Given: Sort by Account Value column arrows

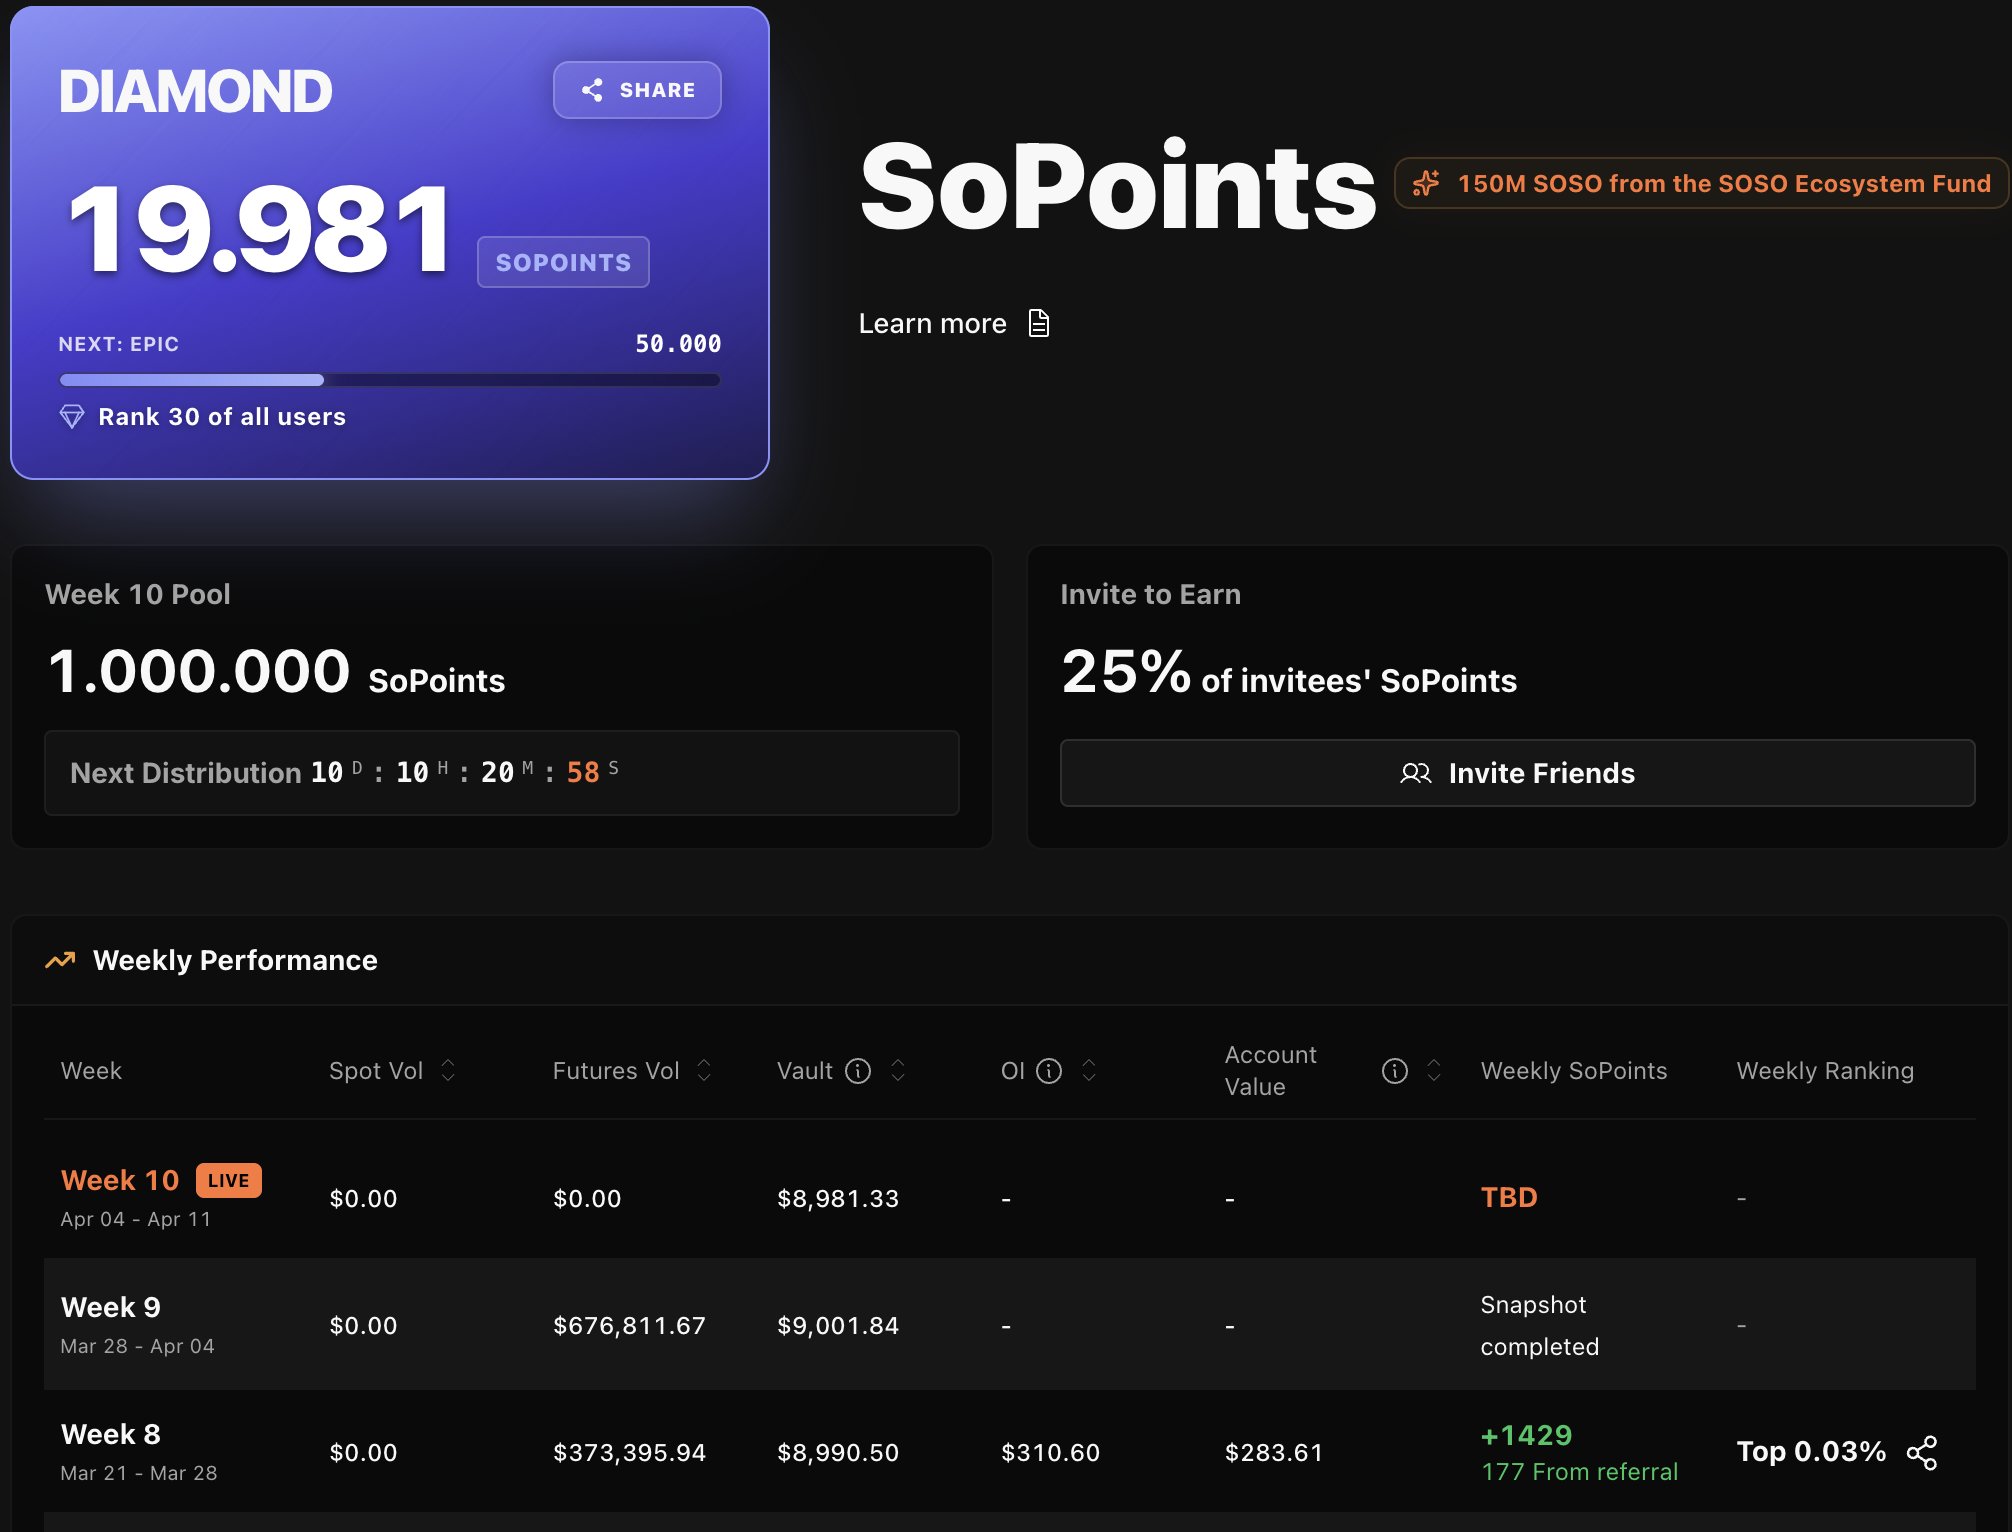Looking at the screenshot, I should point(1433,1071).
